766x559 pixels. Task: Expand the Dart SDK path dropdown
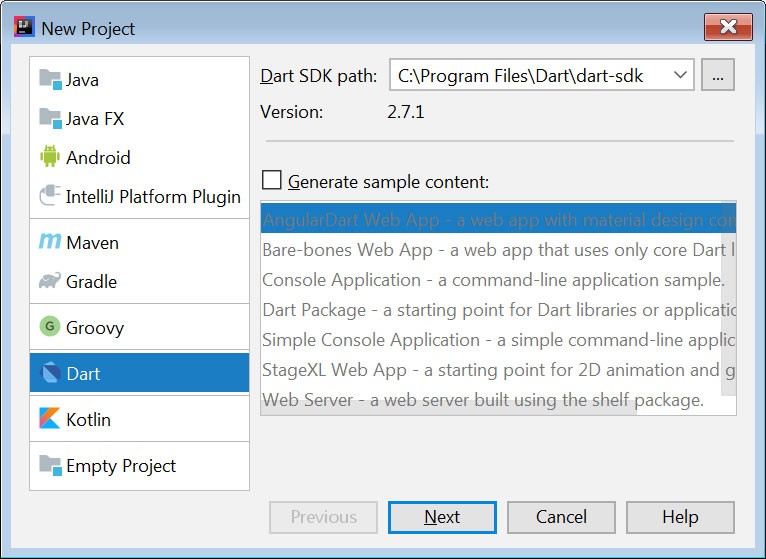coord(680,75)
